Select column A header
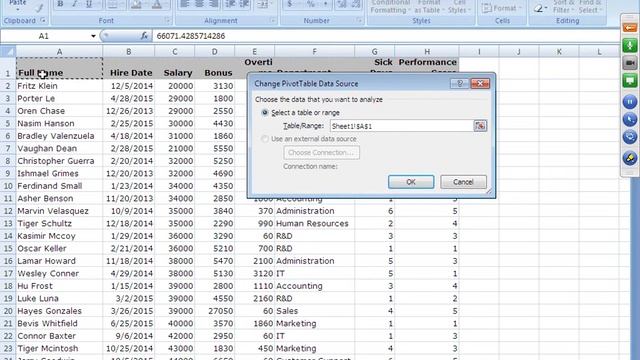This screenshot has height=360, width=640. coord(59,51)
